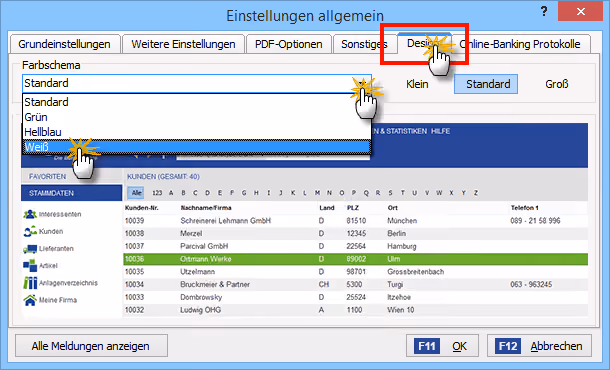
Task: Switch to Weitere Einstellungen tab
Action: [x=183, y=44]
